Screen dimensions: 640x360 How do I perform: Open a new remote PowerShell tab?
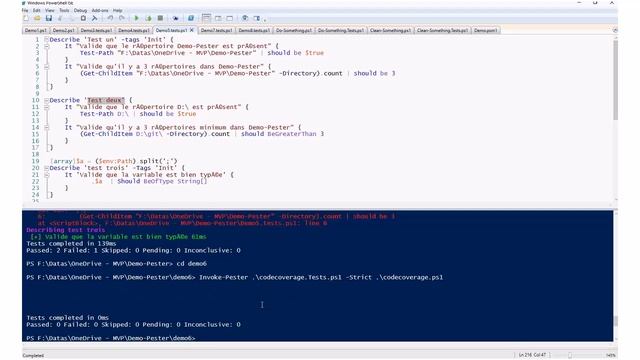[x=176, y=18]
